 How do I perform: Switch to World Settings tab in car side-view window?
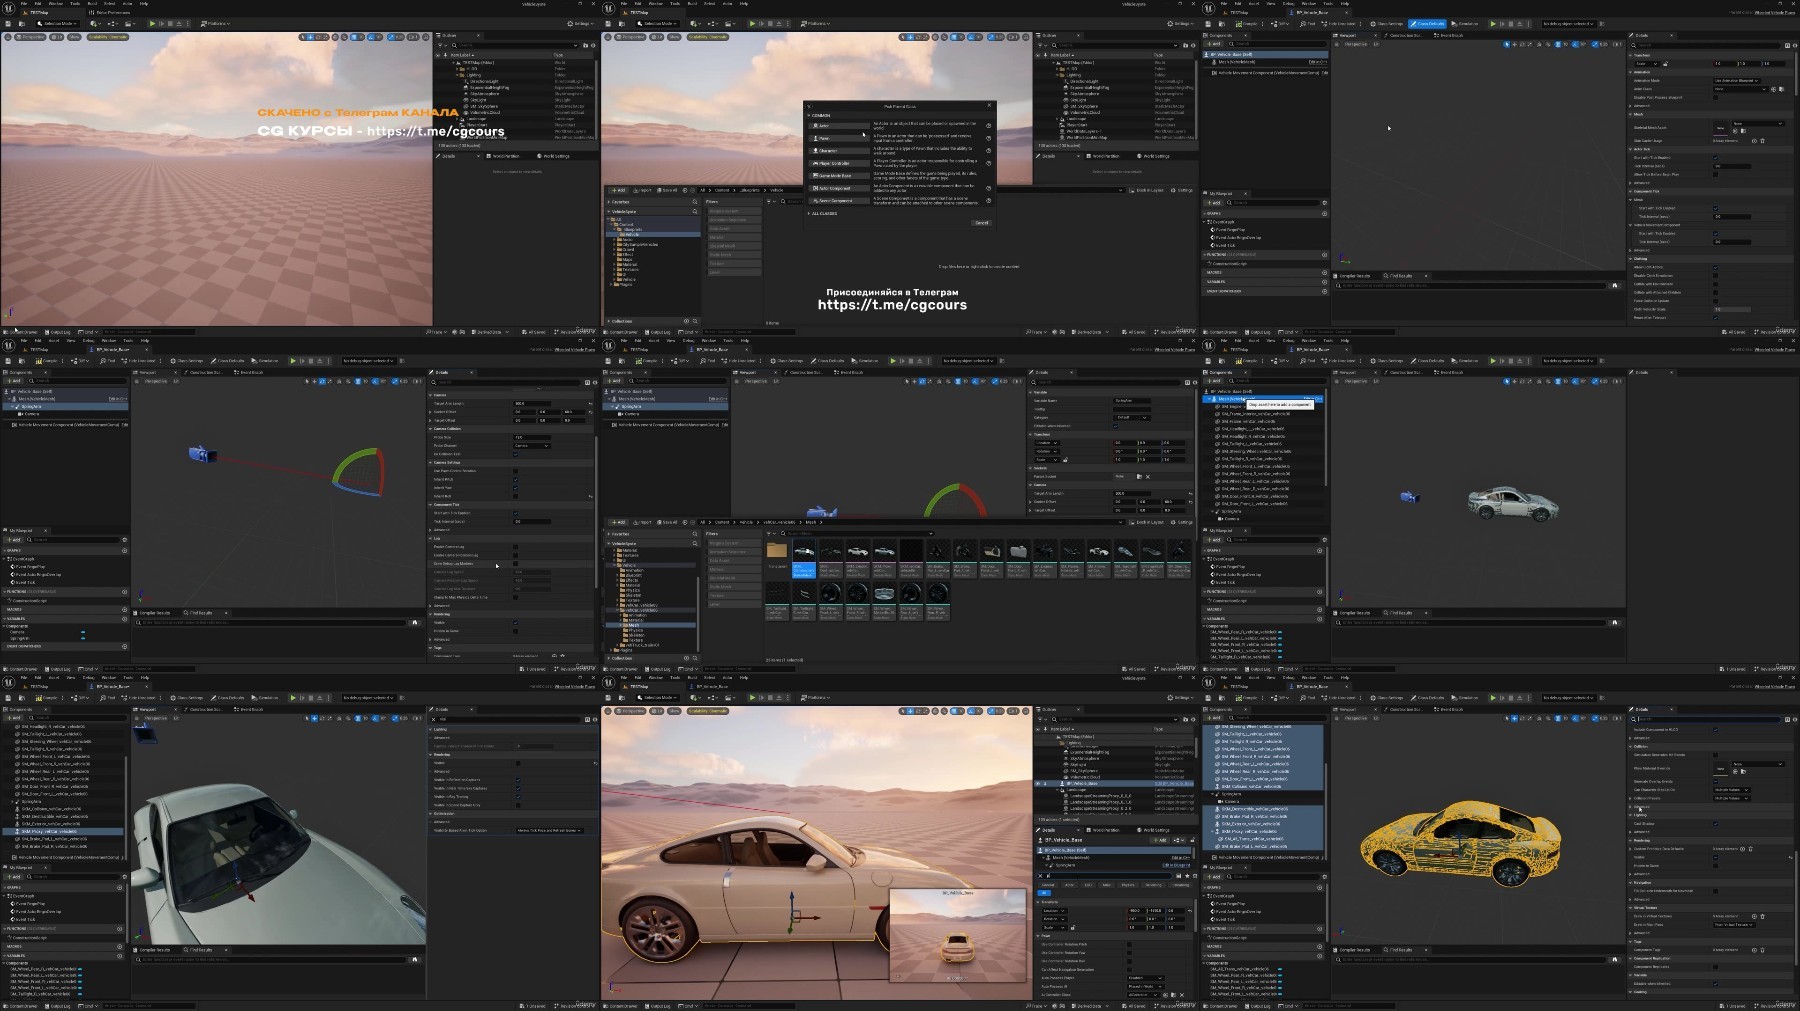[1153, 830]
